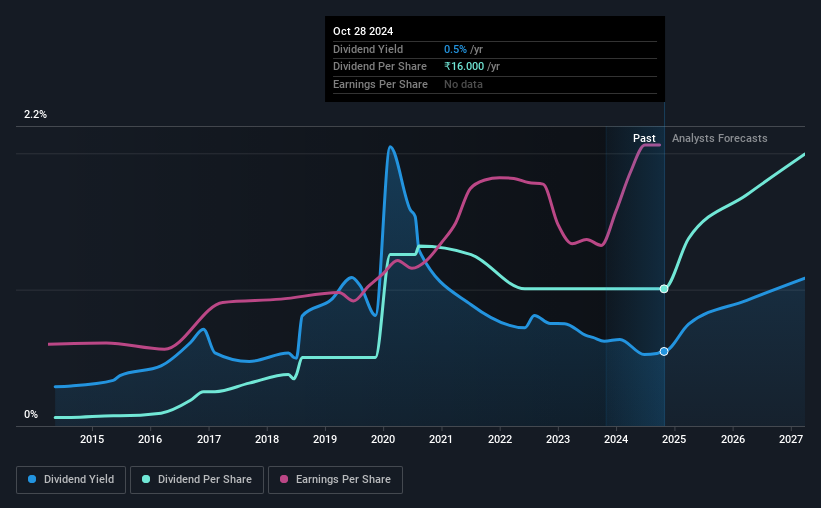Viewport: 821px width, 508px height.
Task: Click the '2.2%' y-axis label
Action: tap(35, 114)
